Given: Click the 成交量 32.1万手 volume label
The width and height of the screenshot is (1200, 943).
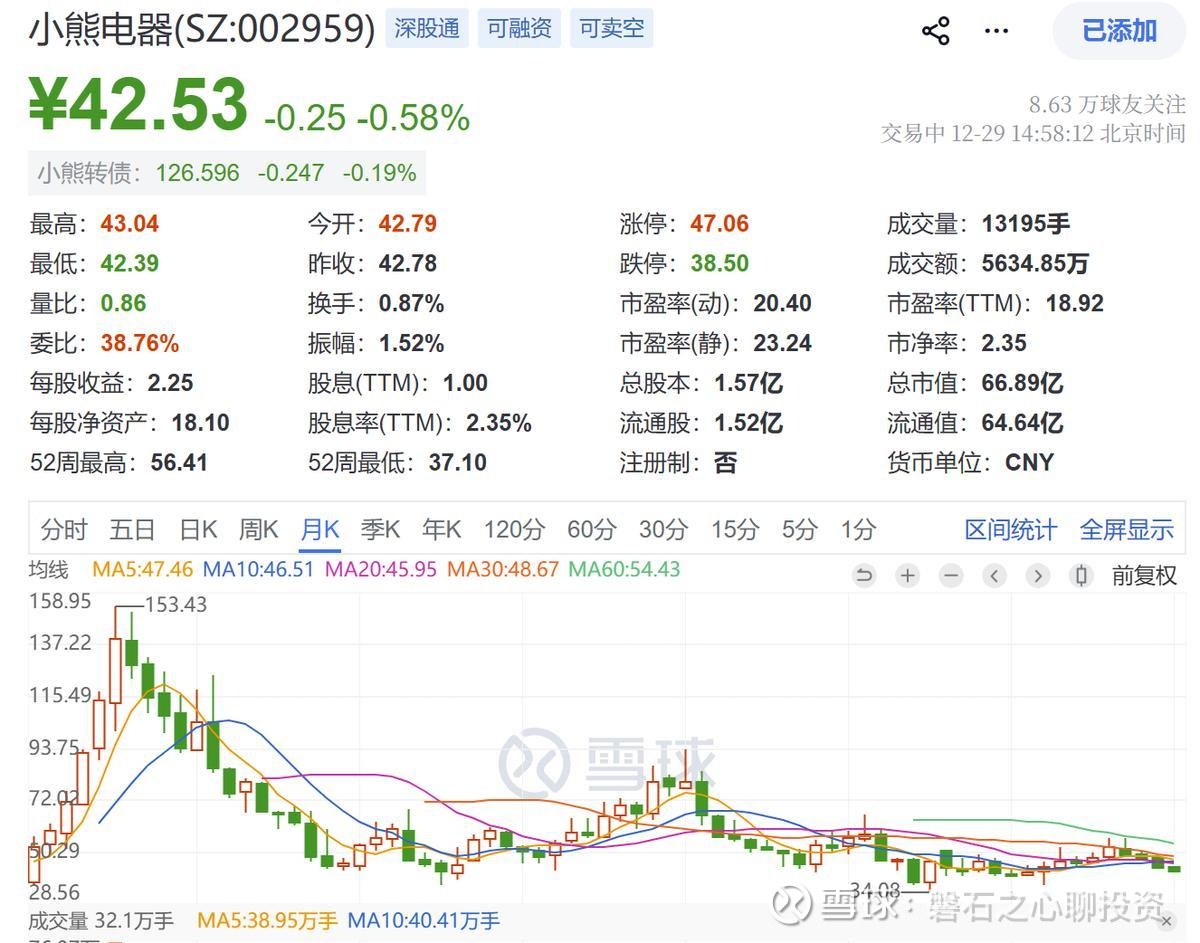Looking at the screenshot, I should [101, 921].
